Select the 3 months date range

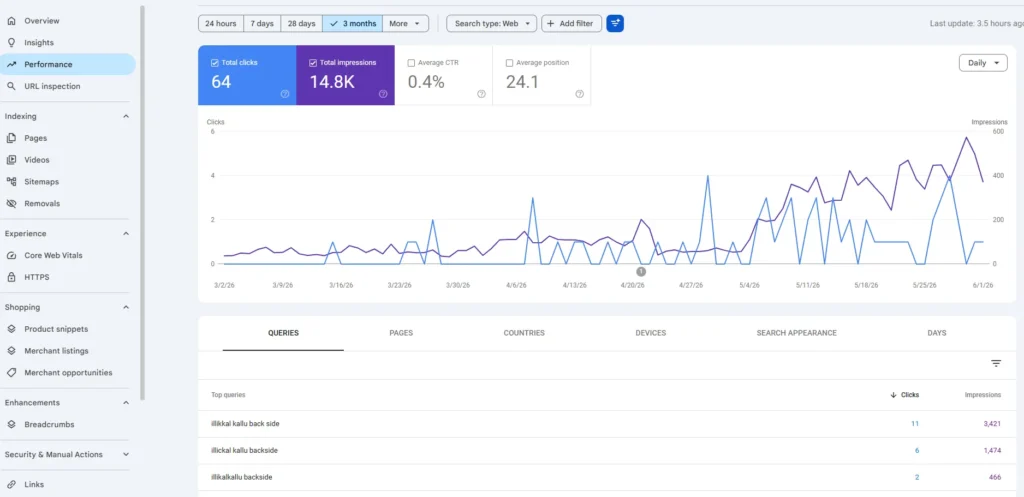[353, 24]
